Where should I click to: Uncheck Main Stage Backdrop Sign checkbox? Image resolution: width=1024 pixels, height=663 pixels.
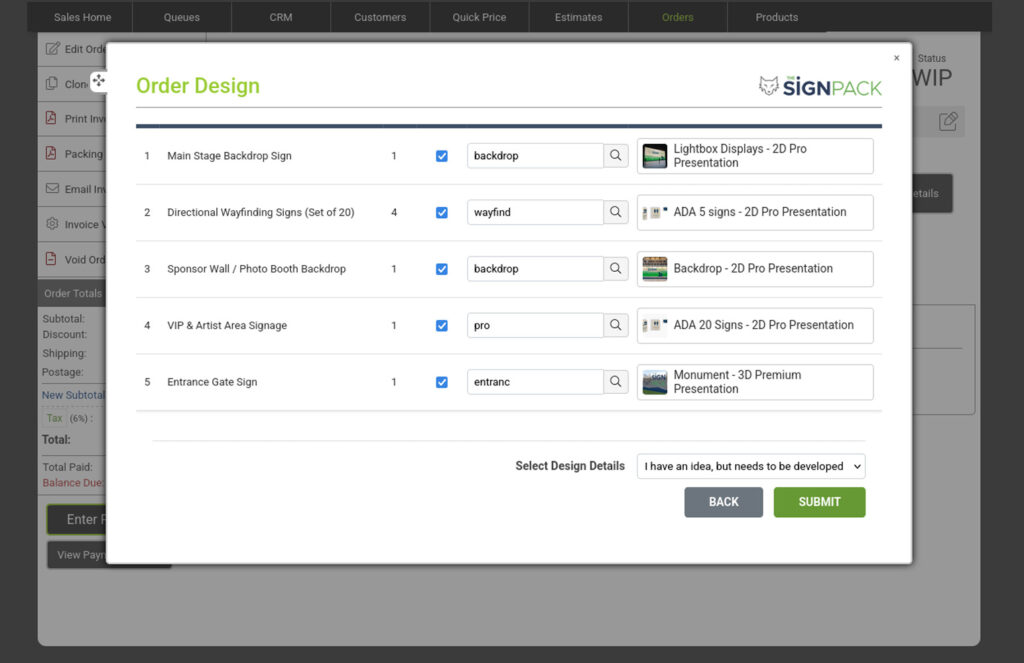[442, 156]
